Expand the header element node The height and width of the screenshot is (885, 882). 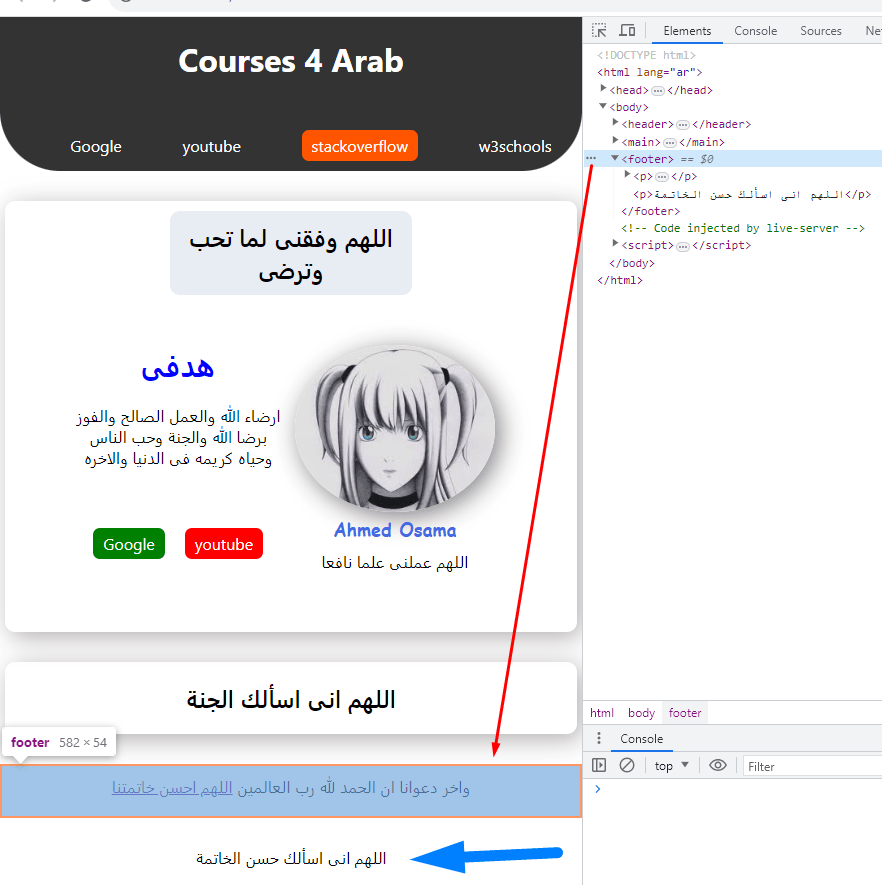615,122
